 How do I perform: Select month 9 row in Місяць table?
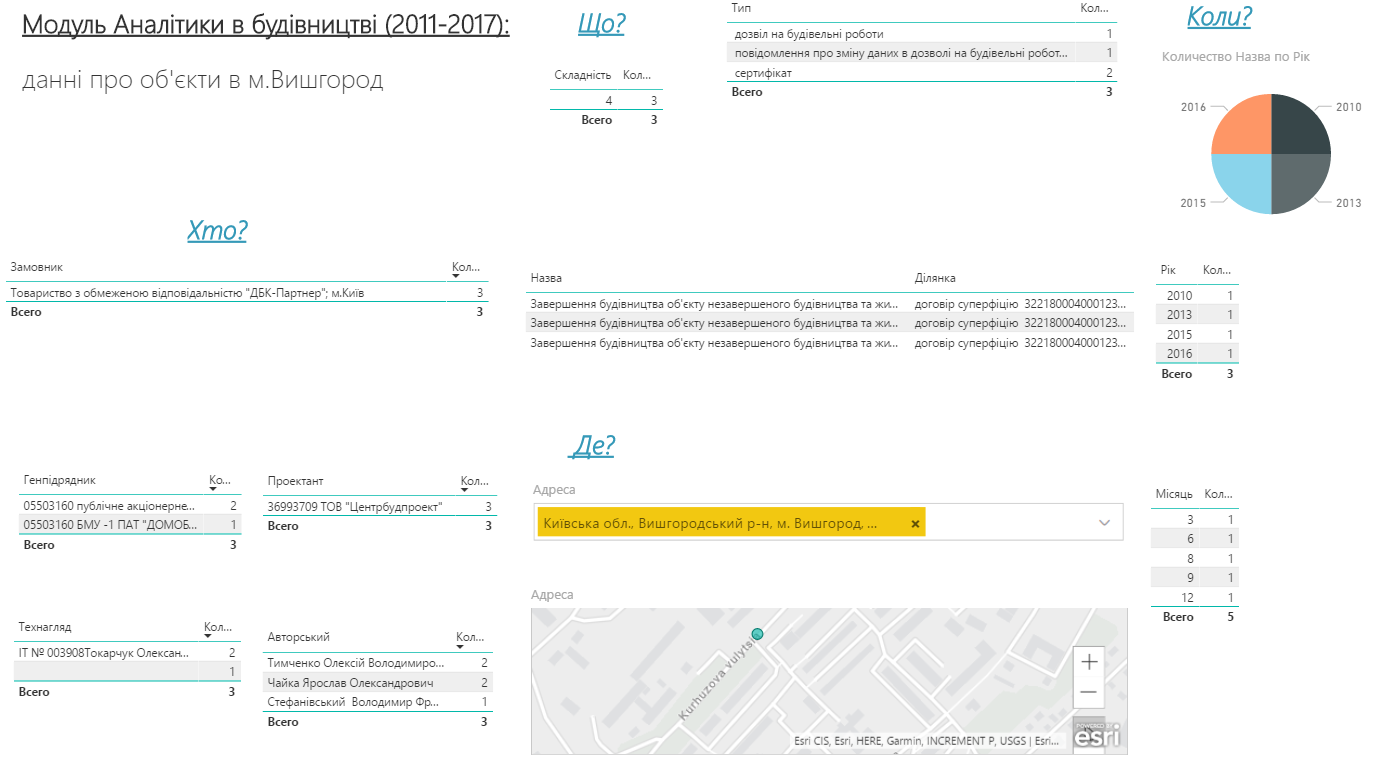1194,578
